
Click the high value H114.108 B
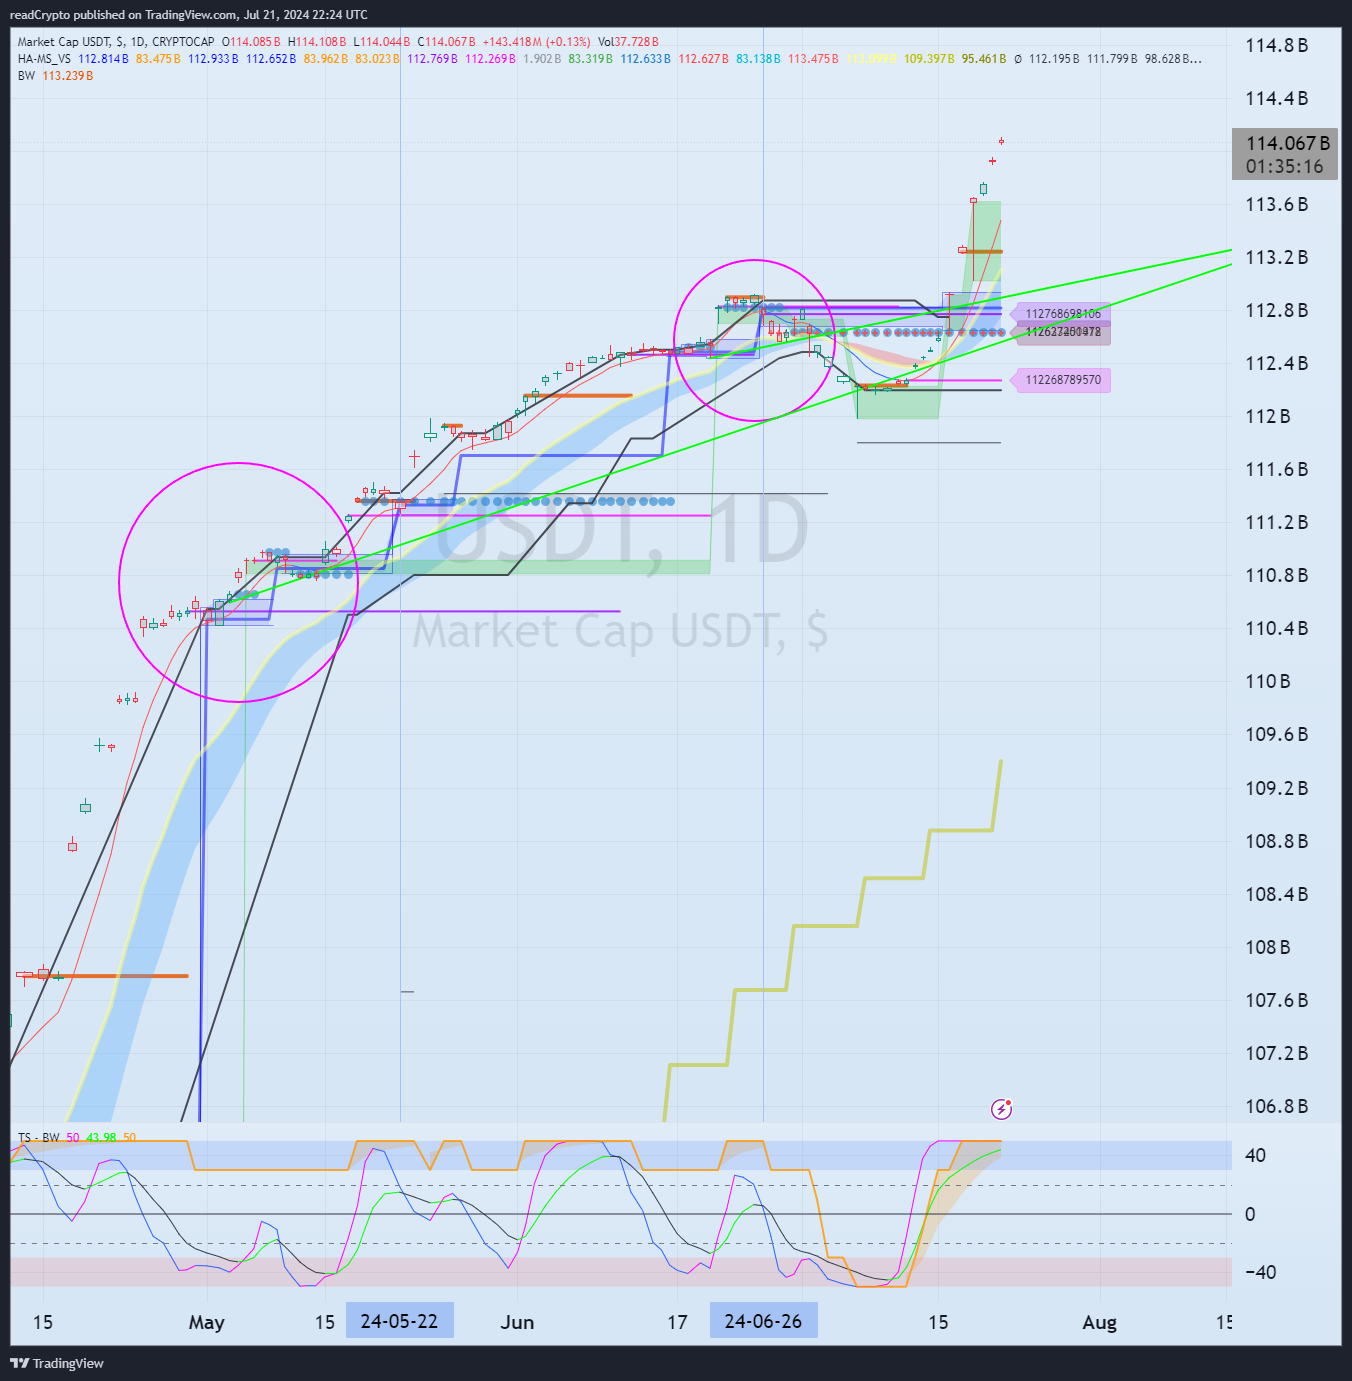(x=317, y=42)
